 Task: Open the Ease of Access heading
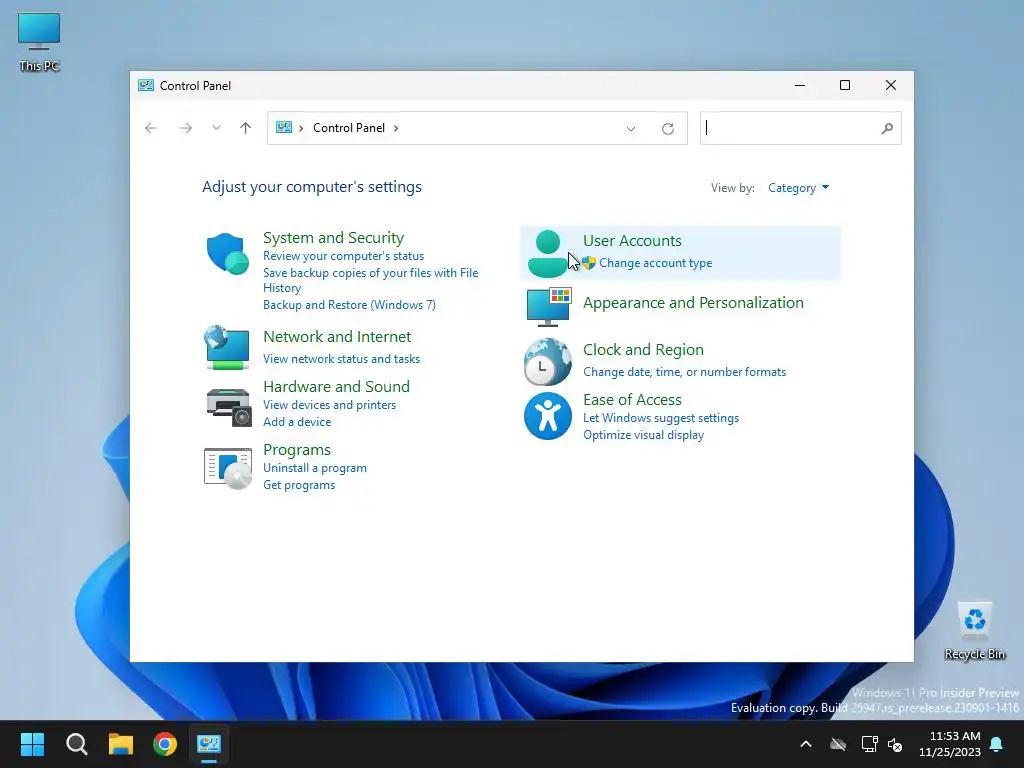point(632,399)
